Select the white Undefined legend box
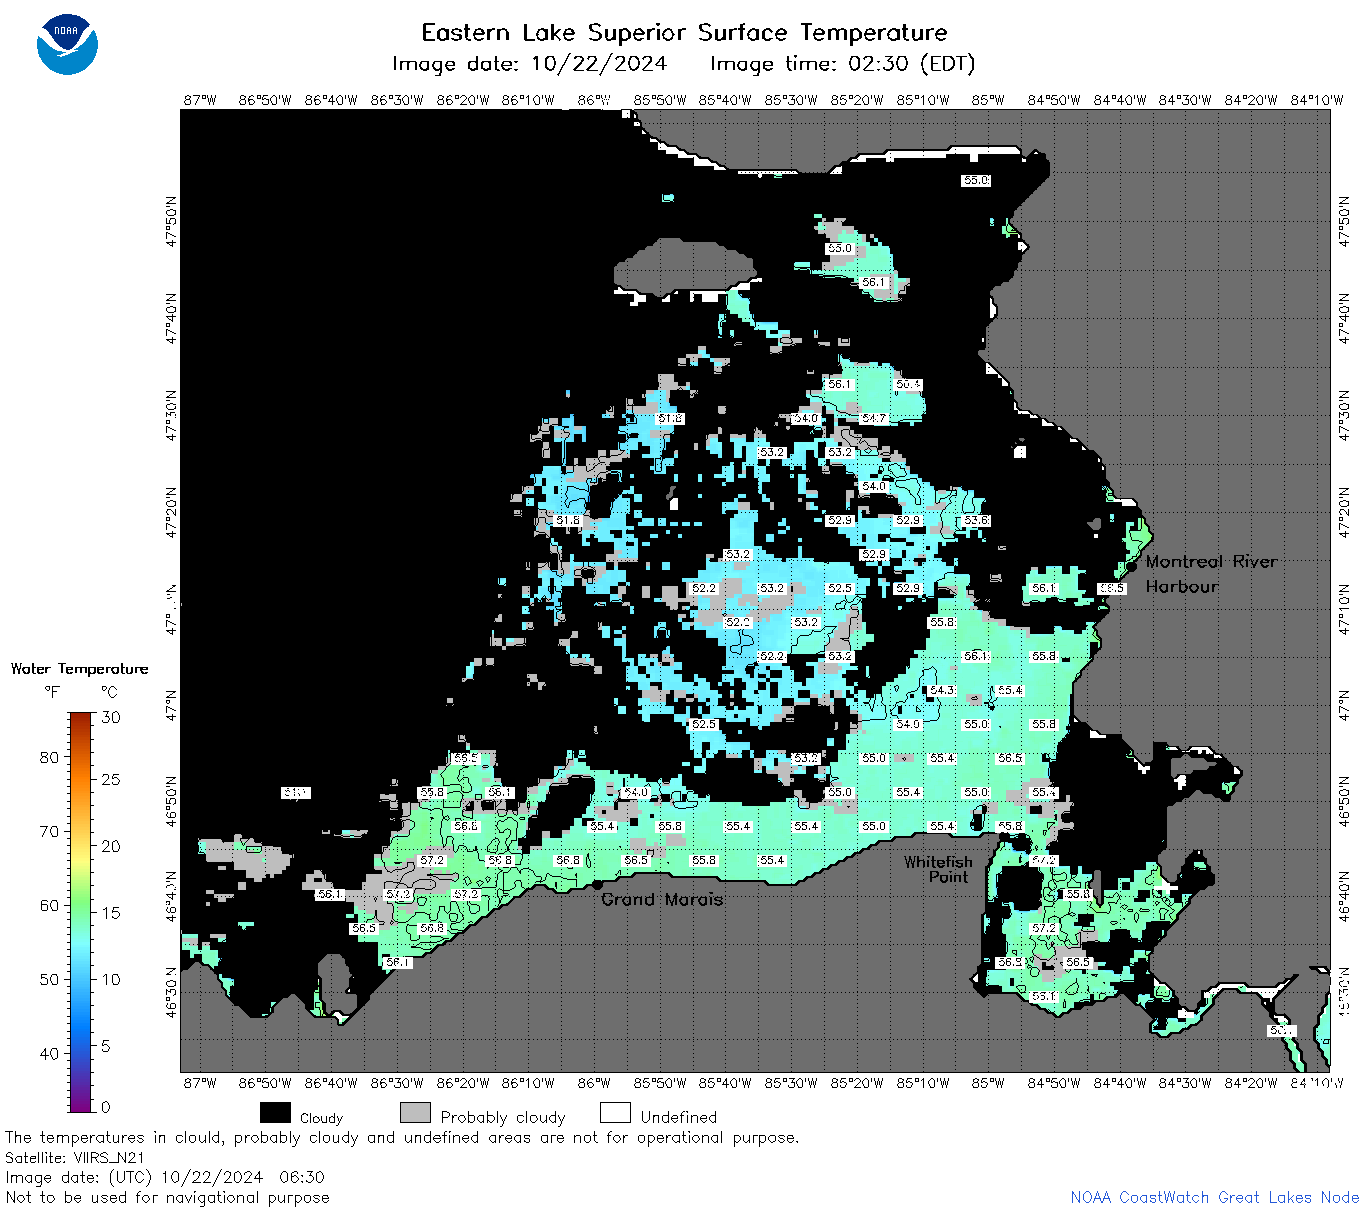Screen dimensions: 1370x1213 coord(615,1113)
